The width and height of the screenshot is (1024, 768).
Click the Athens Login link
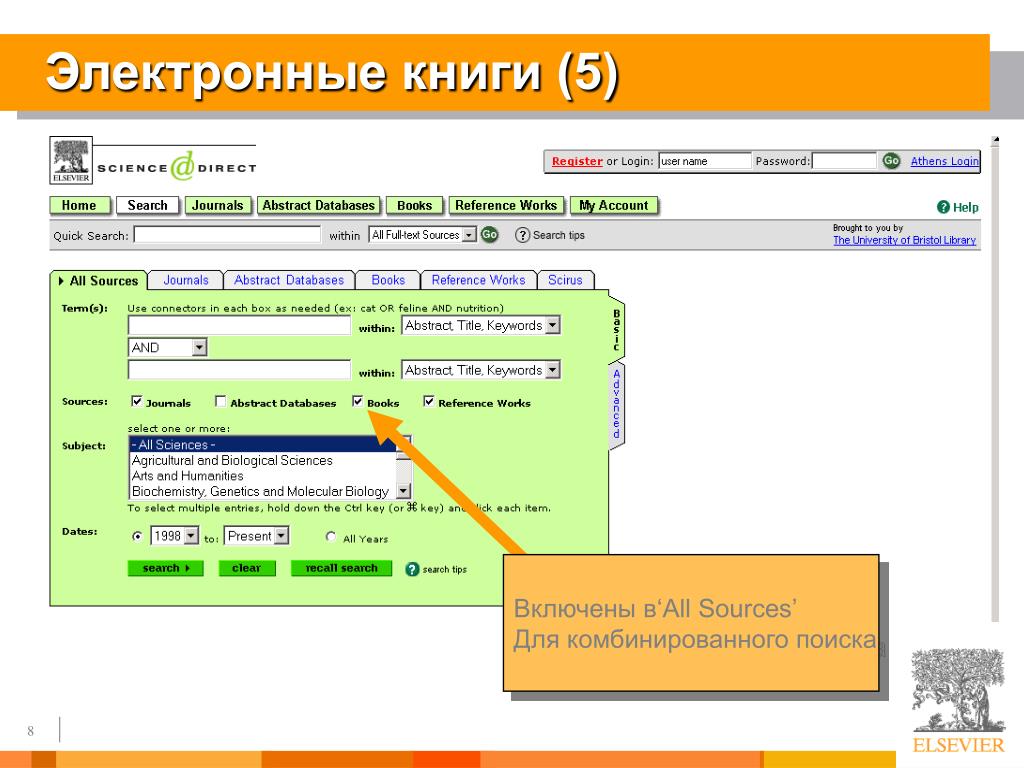(944, 161)
